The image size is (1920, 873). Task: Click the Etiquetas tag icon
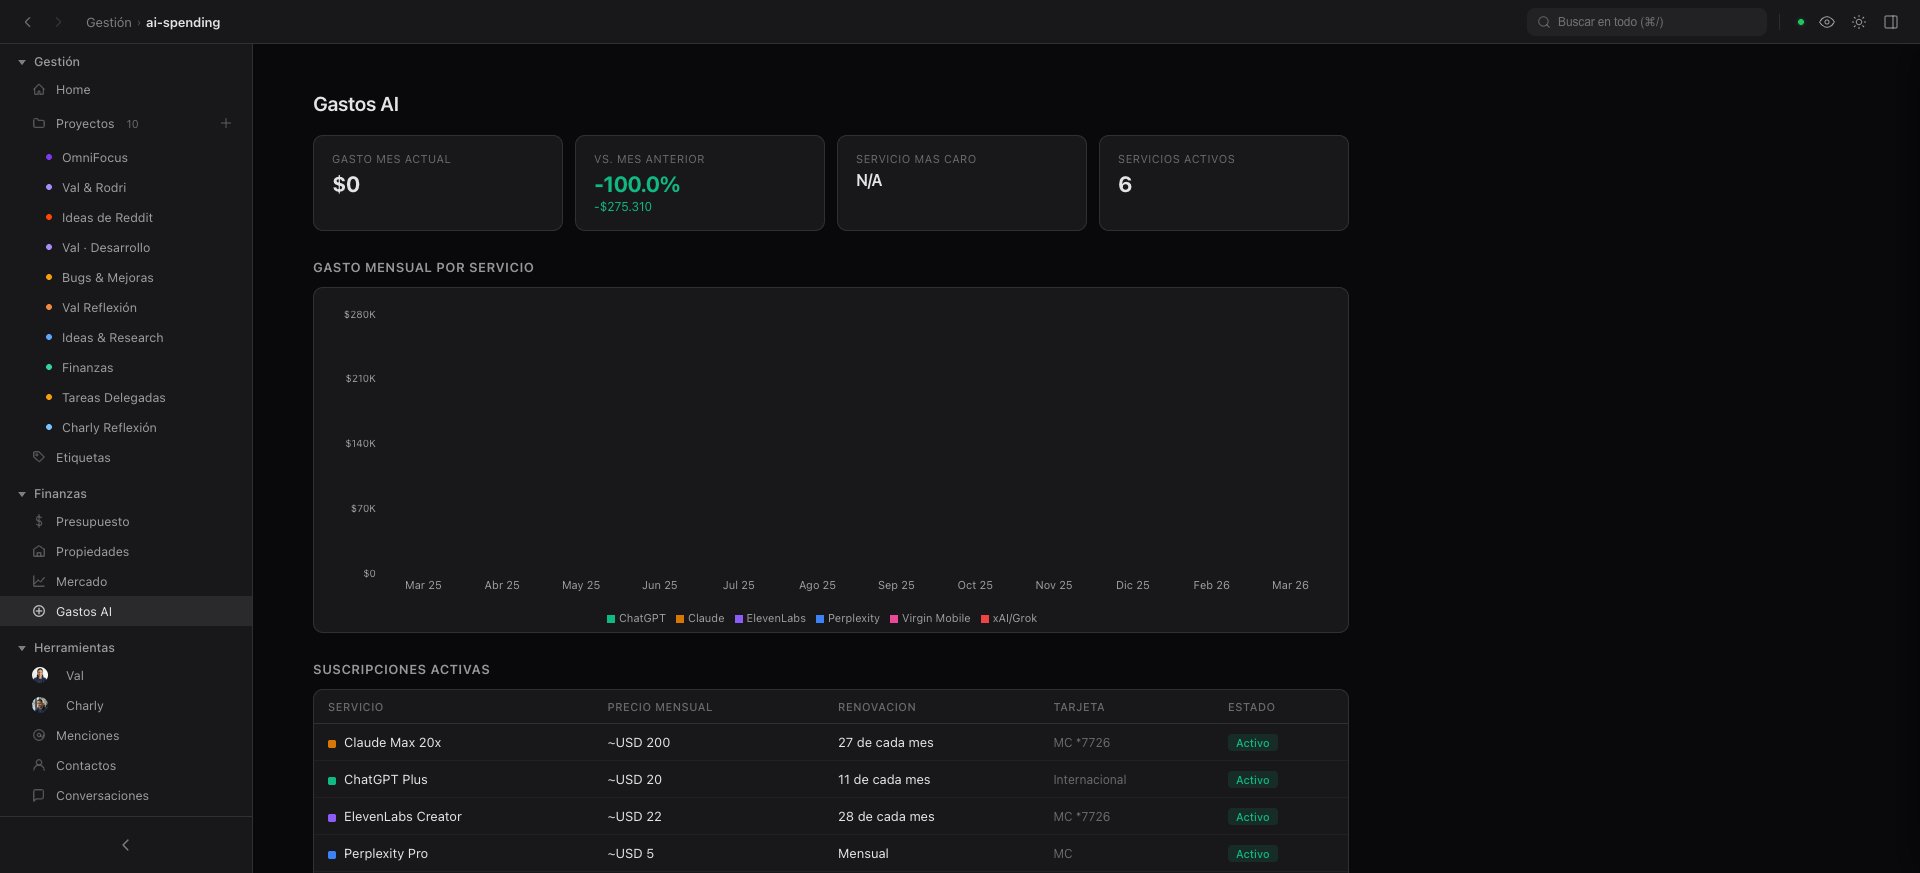click(x=39, y=457)
